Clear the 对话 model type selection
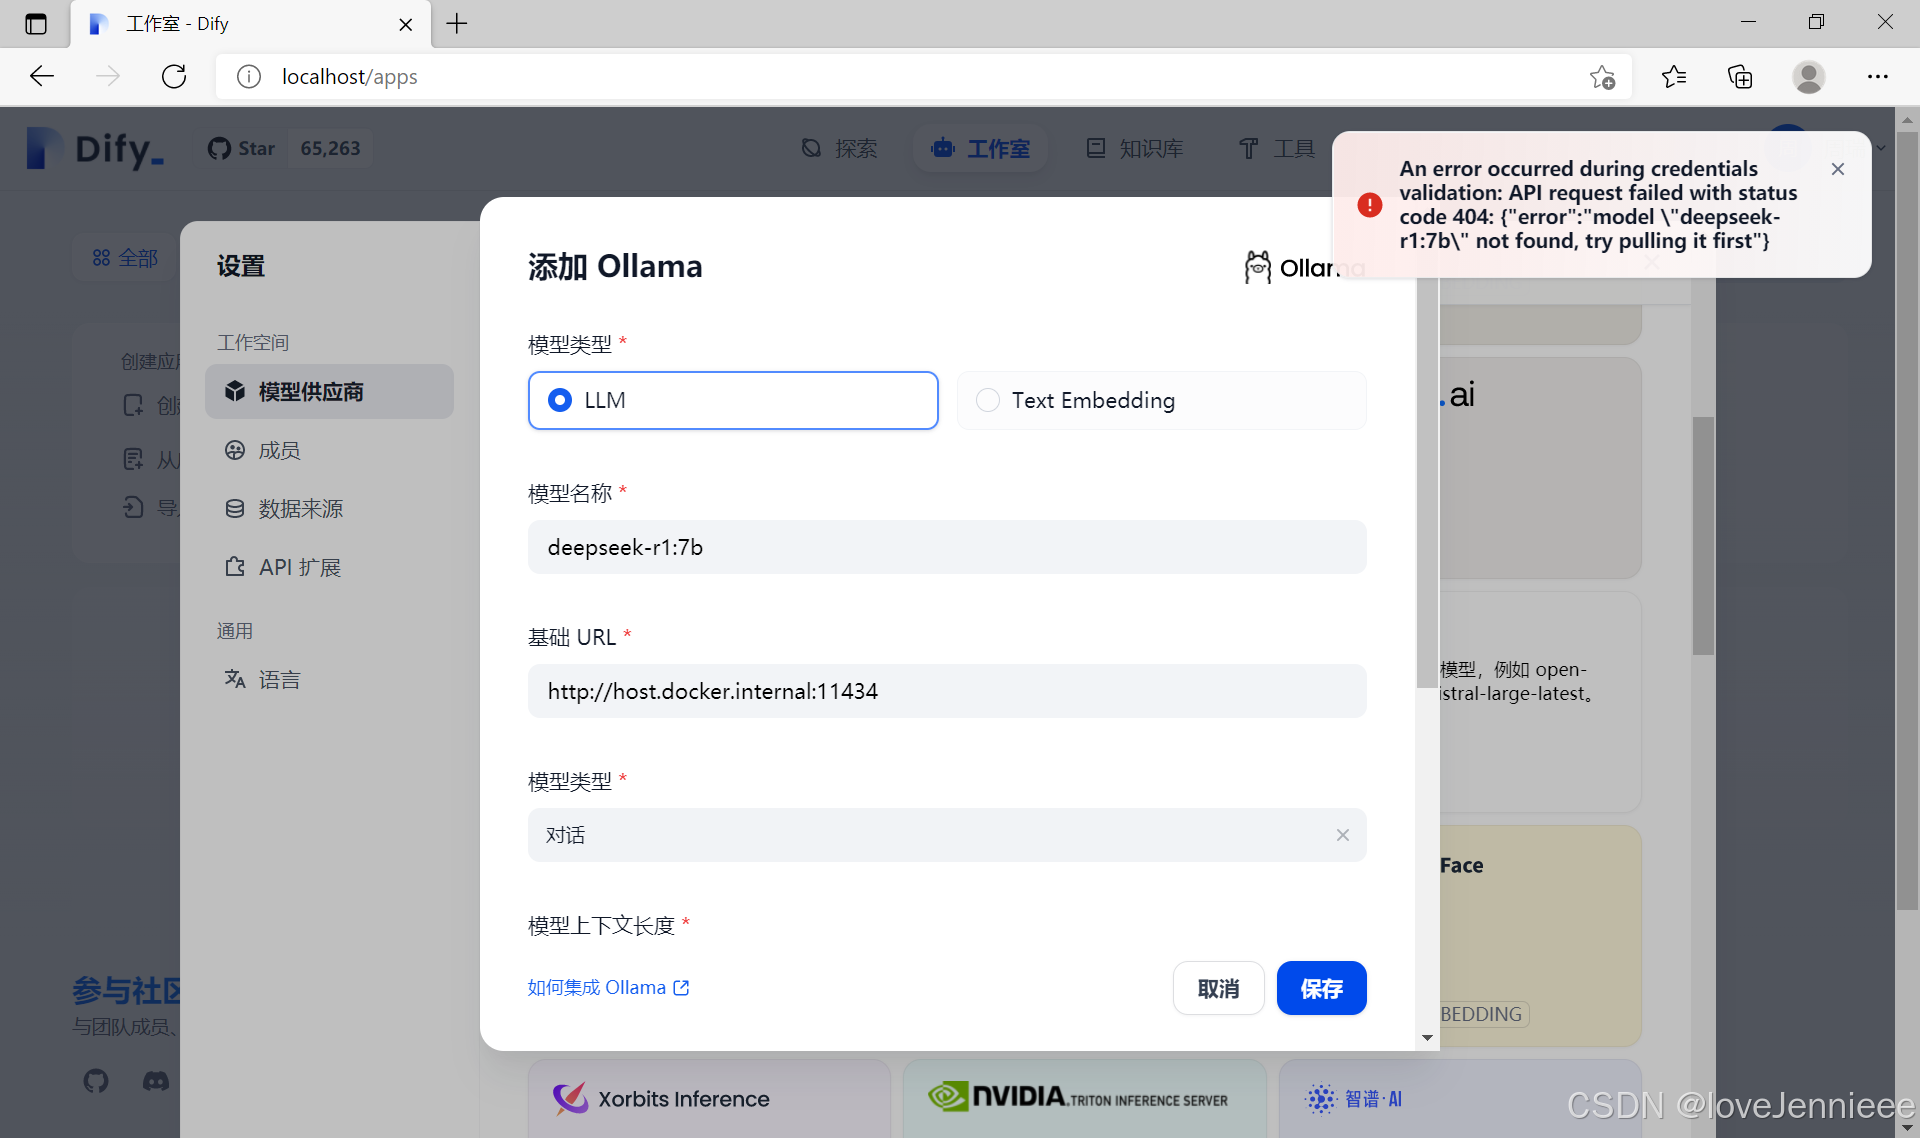The width and height of the screenshot is (1920, 1138). [x=1342, y=835]
